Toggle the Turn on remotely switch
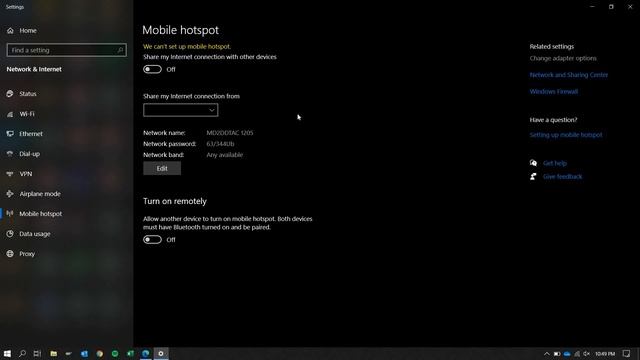Viewport: 640px width, 360px height. (x=152, y=240)
